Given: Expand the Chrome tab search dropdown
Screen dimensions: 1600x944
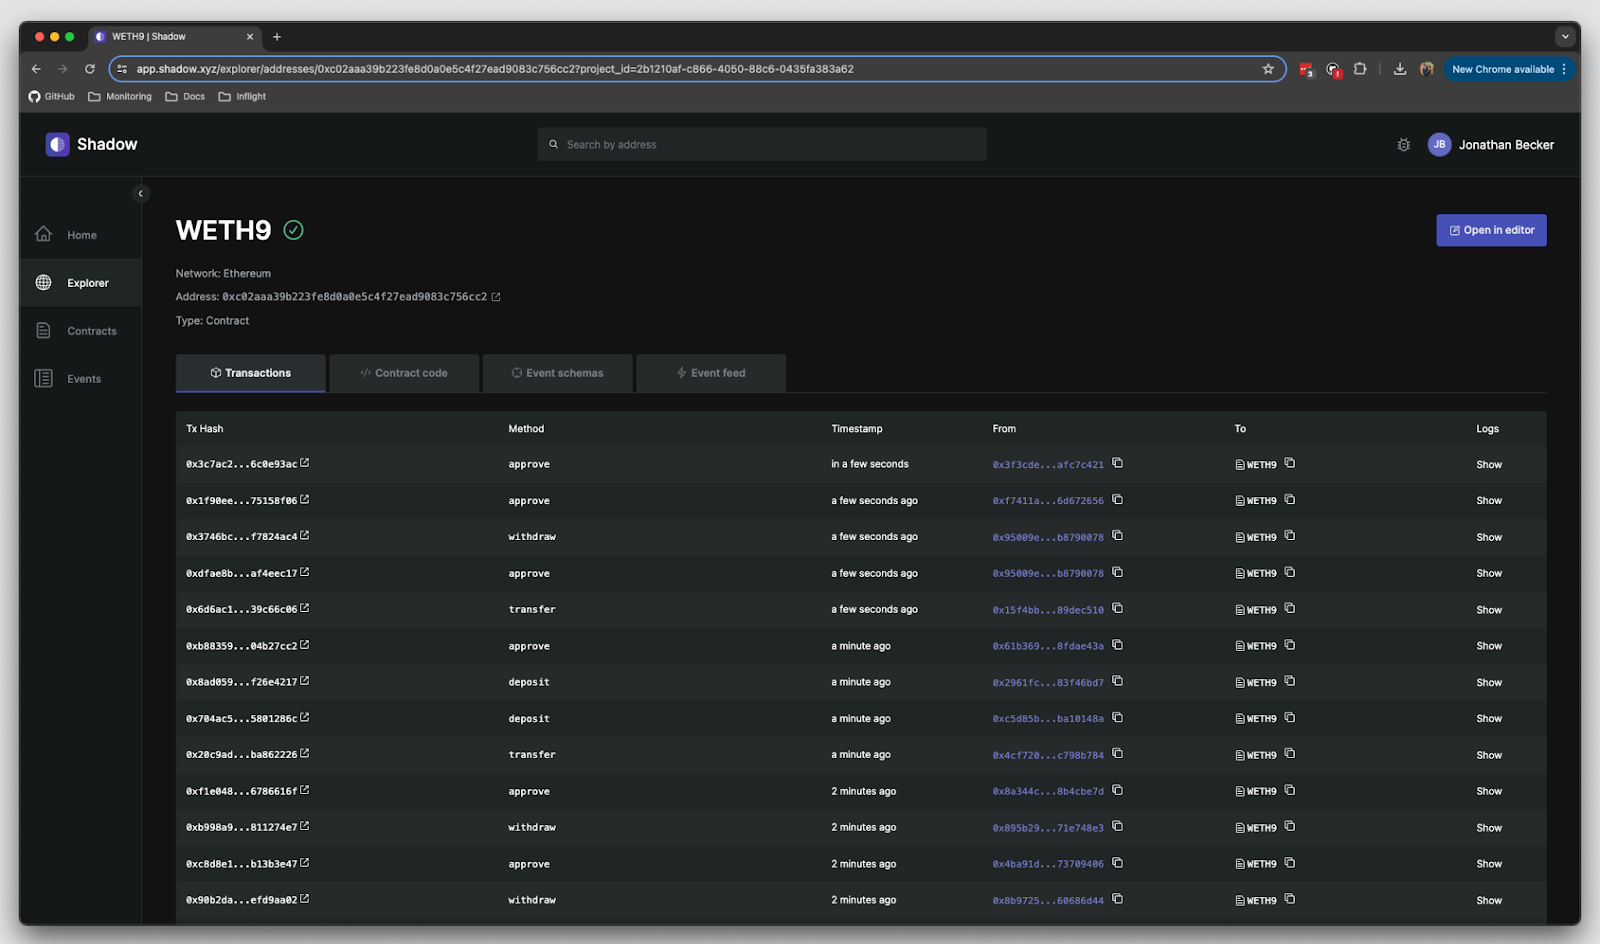Looking at the screenshot, I should point(1565,37).
